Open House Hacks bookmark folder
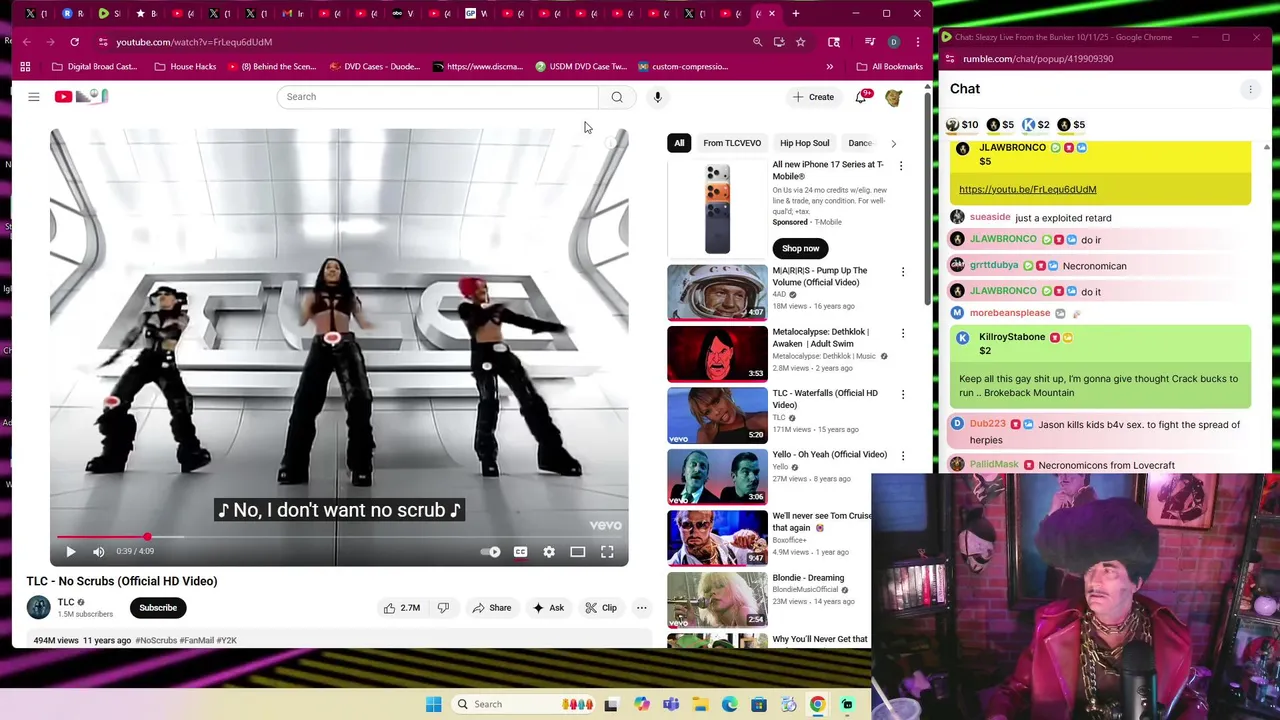The image size is (1280, 720). pyautogui.click(x=185, y=67)
